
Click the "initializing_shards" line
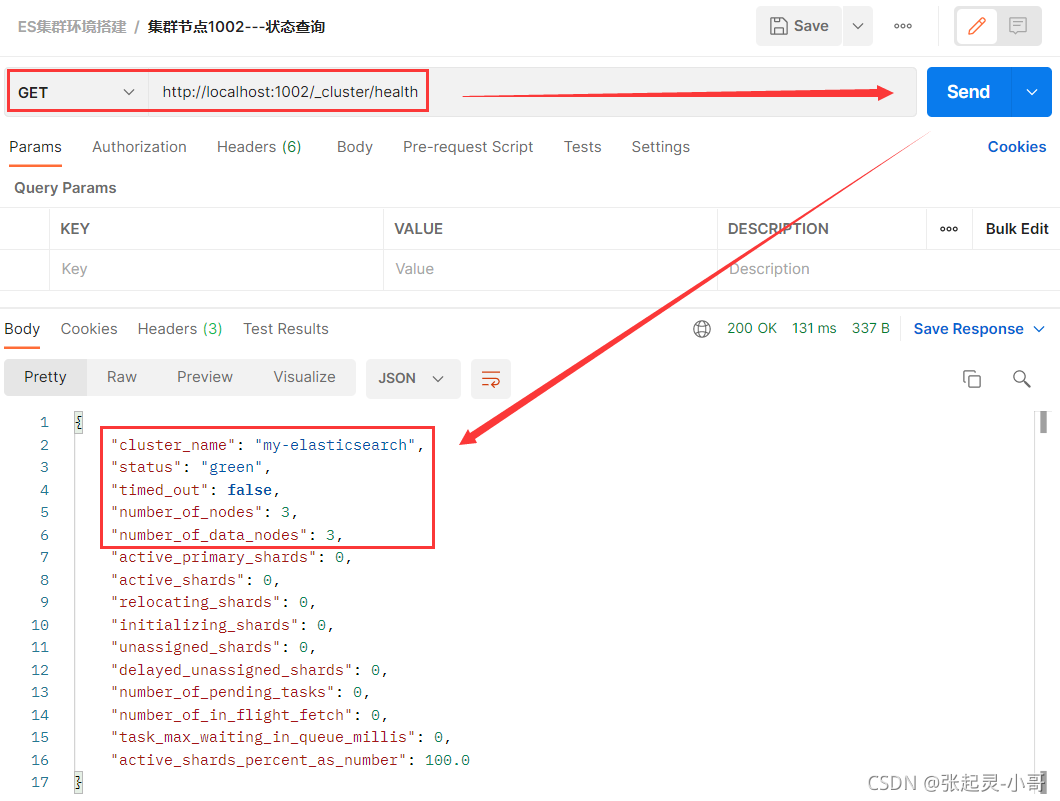(x=222, y=625)
